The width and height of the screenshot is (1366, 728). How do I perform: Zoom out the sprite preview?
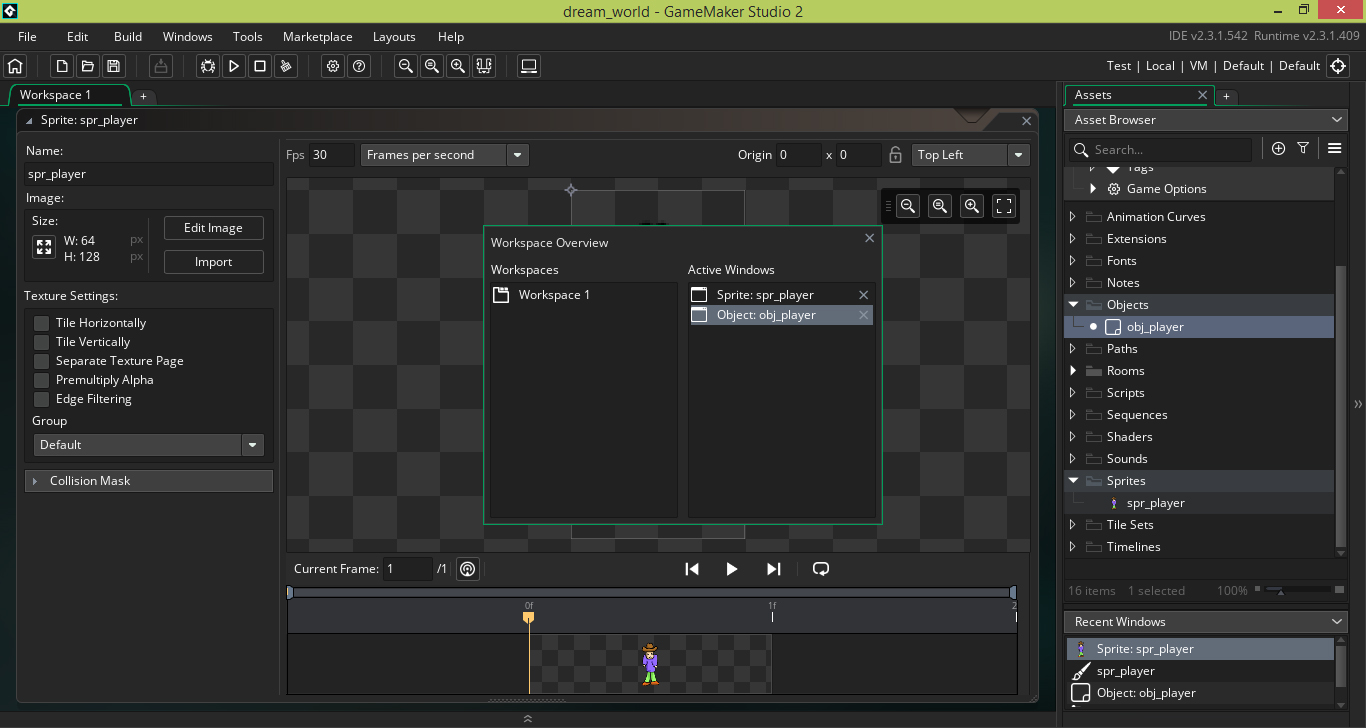coord(908,206)
